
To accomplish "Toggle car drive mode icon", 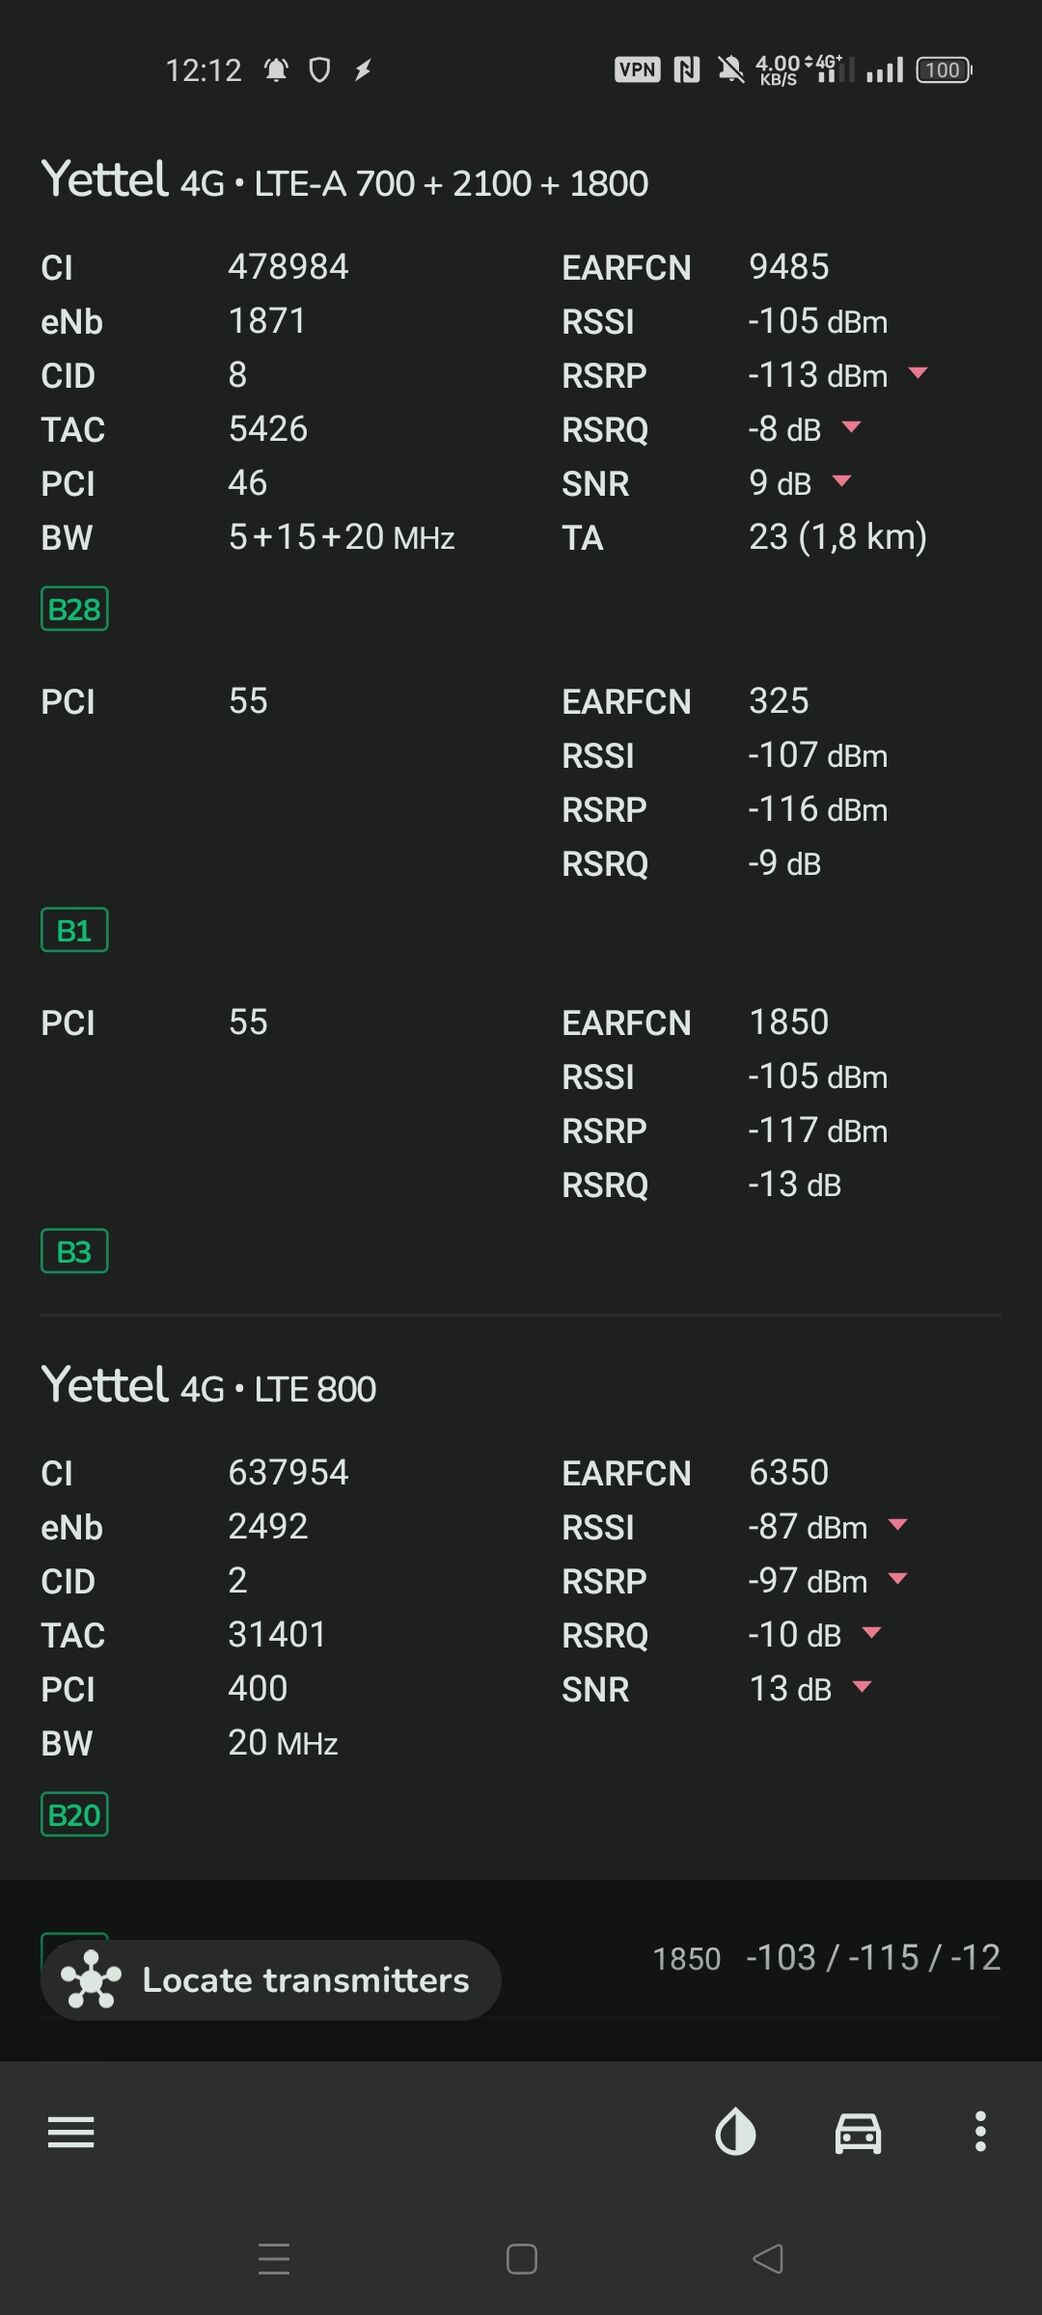I will 858,2132.
